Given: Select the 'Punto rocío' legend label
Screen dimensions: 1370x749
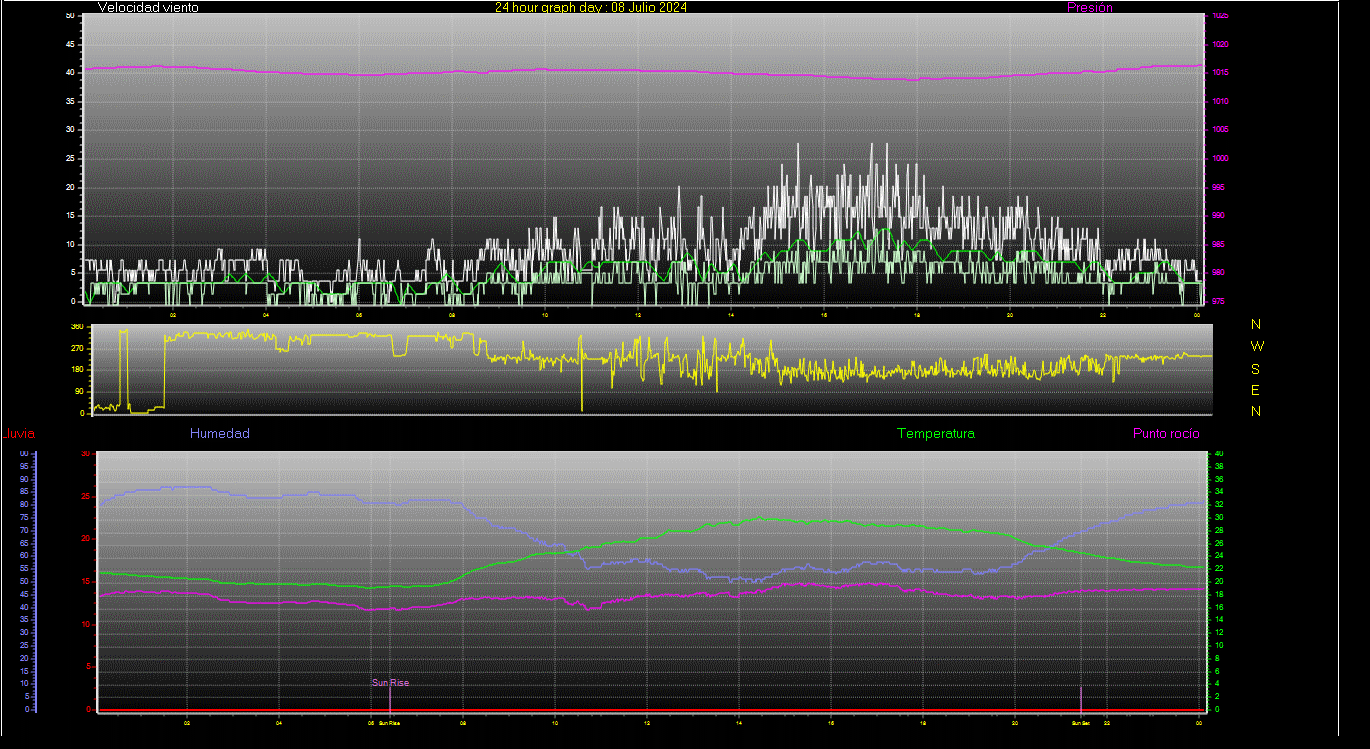Looking at the screenshot, I should pos(1166,434).
